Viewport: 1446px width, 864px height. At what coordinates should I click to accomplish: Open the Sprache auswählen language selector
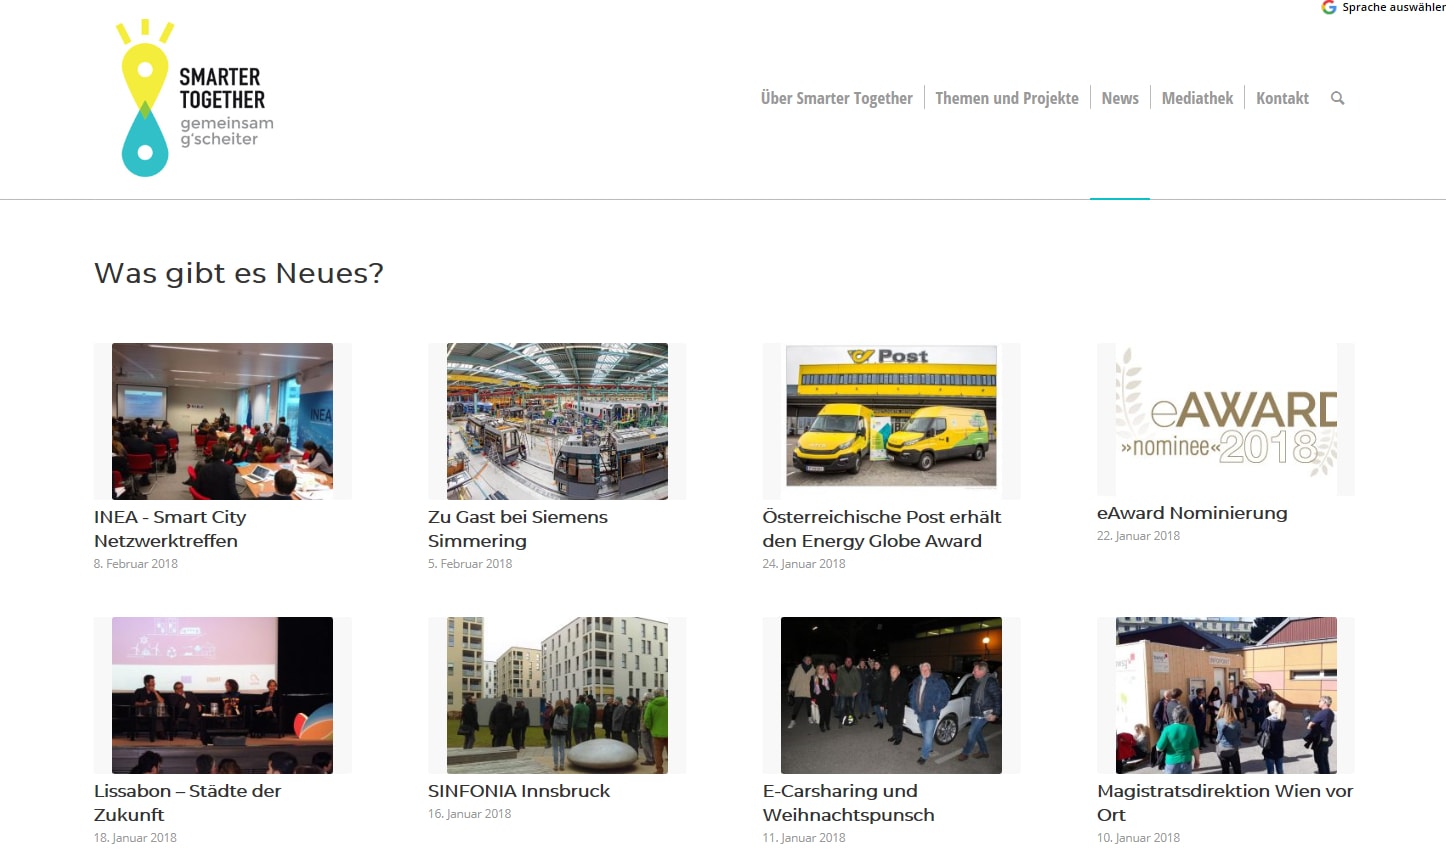tap(1393, 7)
